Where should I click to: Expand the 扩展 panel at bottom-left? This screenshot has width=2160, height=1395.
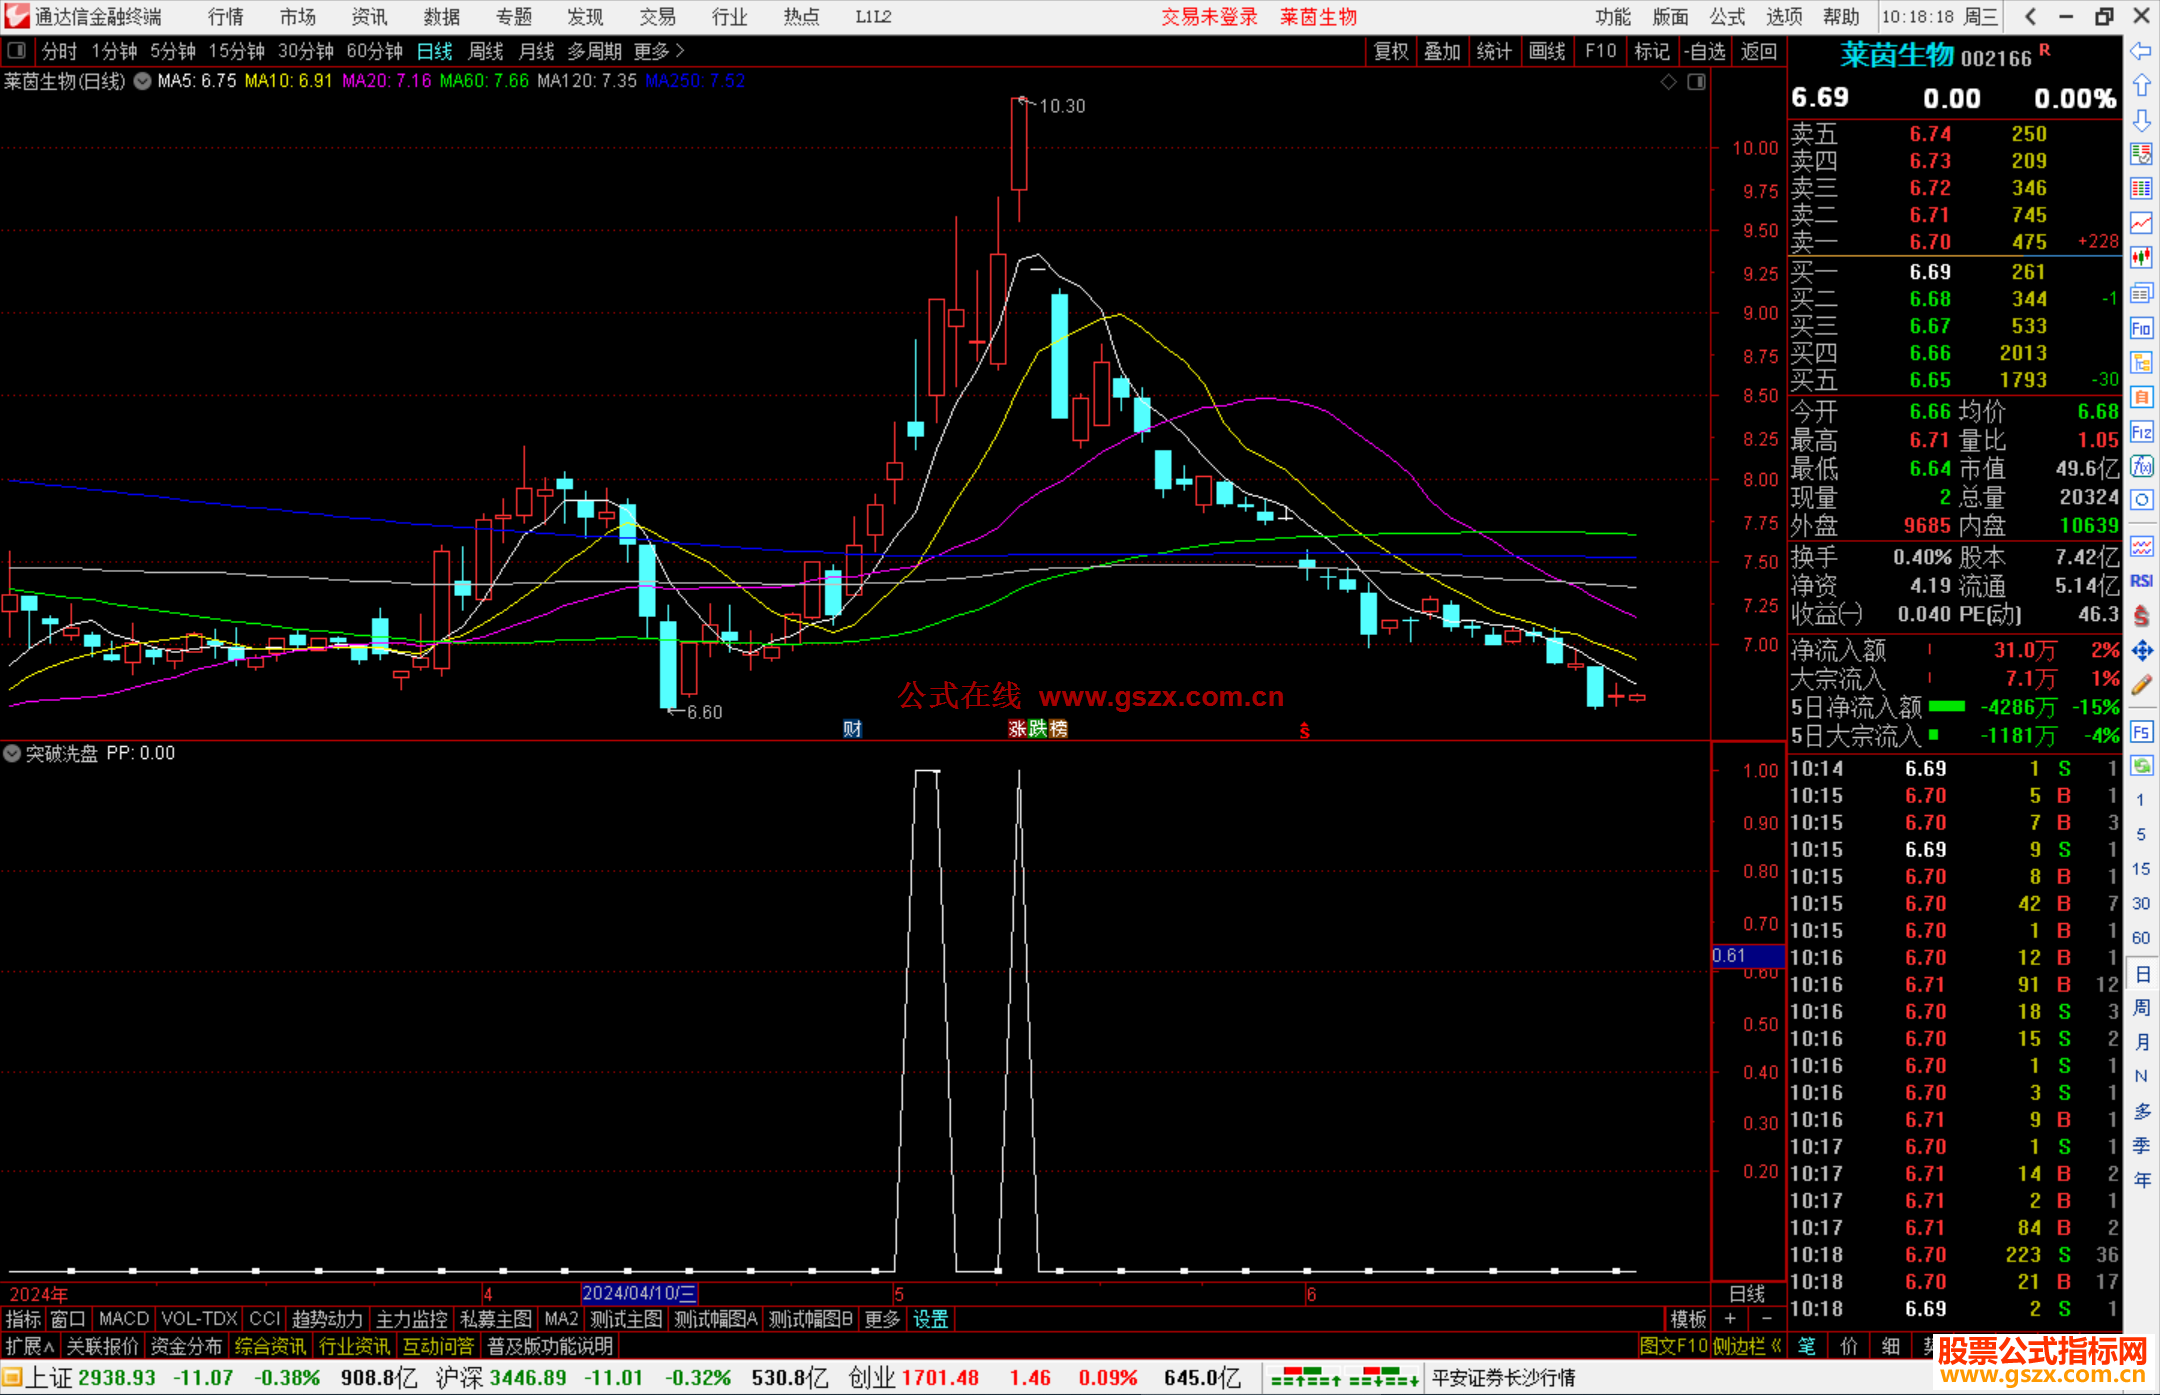(x=29, y=1346)
